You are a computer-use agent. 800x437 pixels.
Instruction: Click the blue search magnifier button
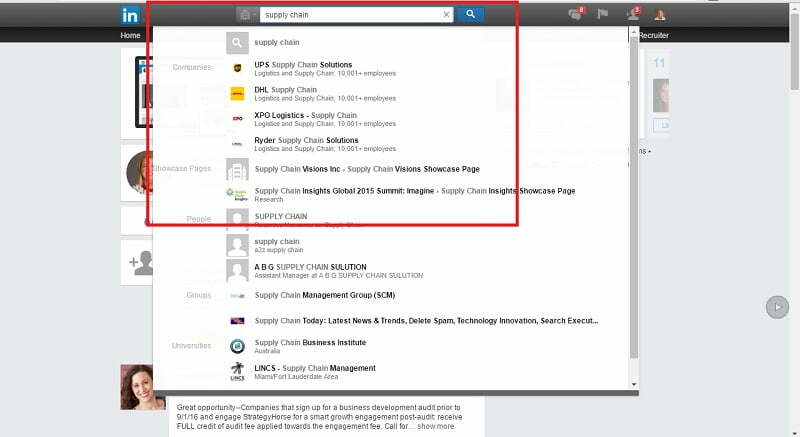[x=470, y=14]
